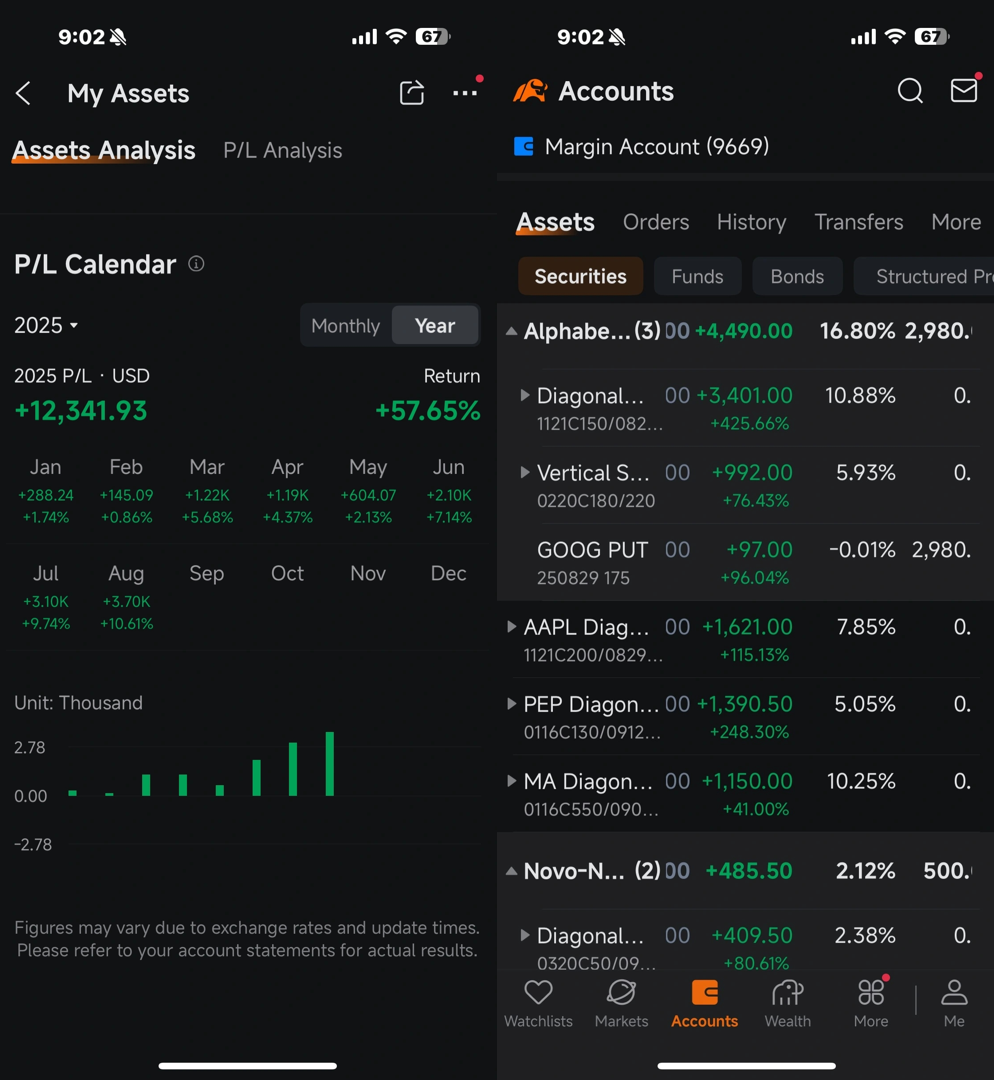Tap the +485.50 Novo-N P/L value
The image size is (994, 1080).
(x=749, y=871)
